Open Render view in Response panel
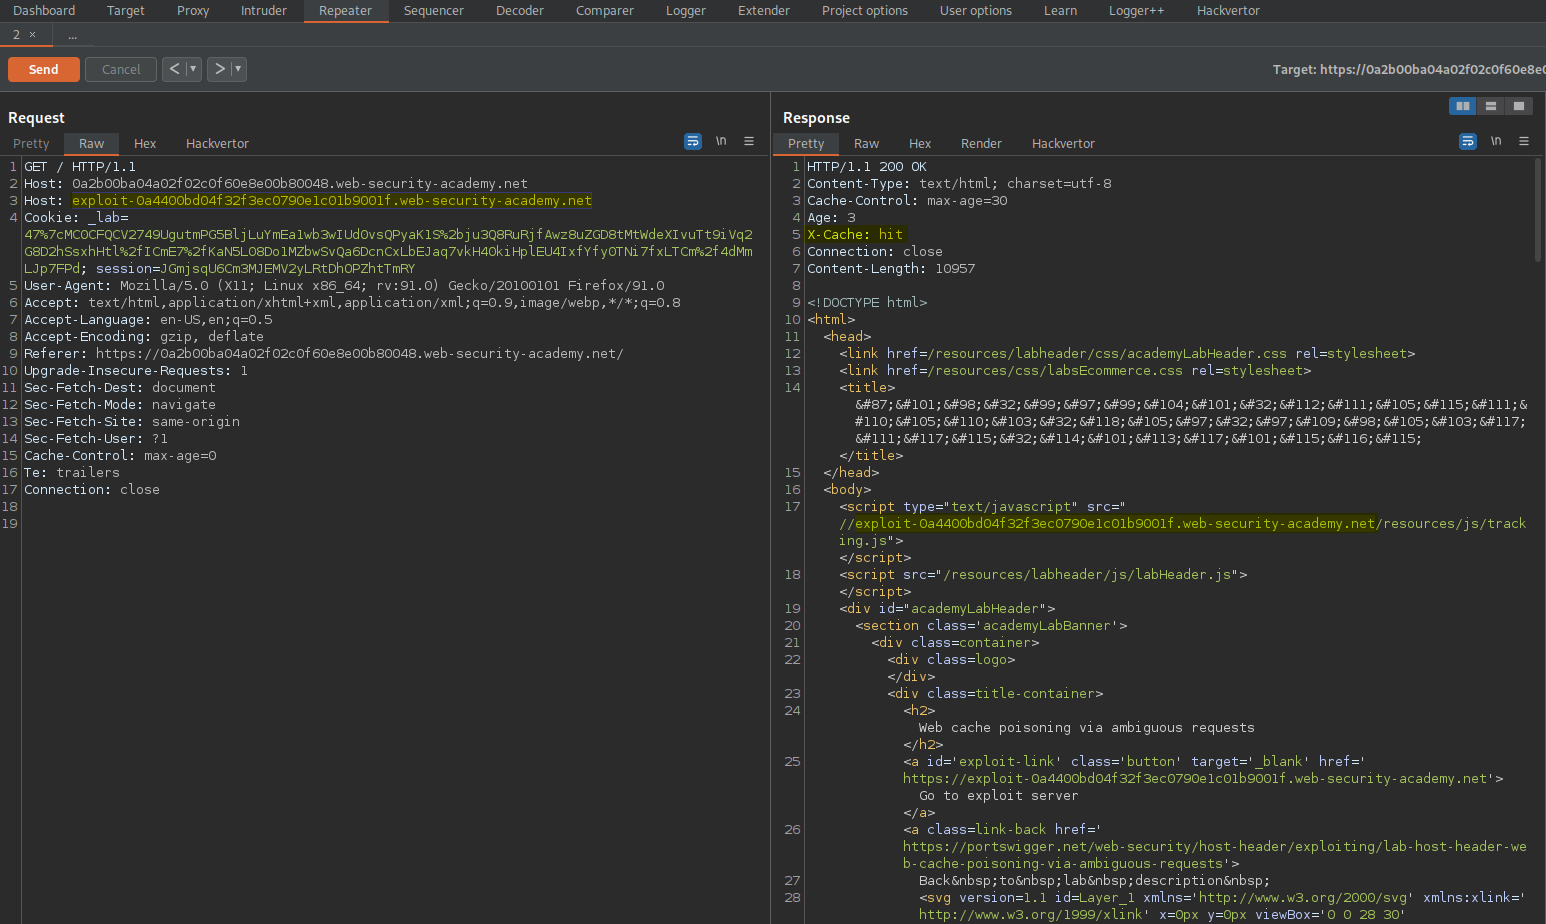This screenshot has height=924, width=1546. click(981, 143)
